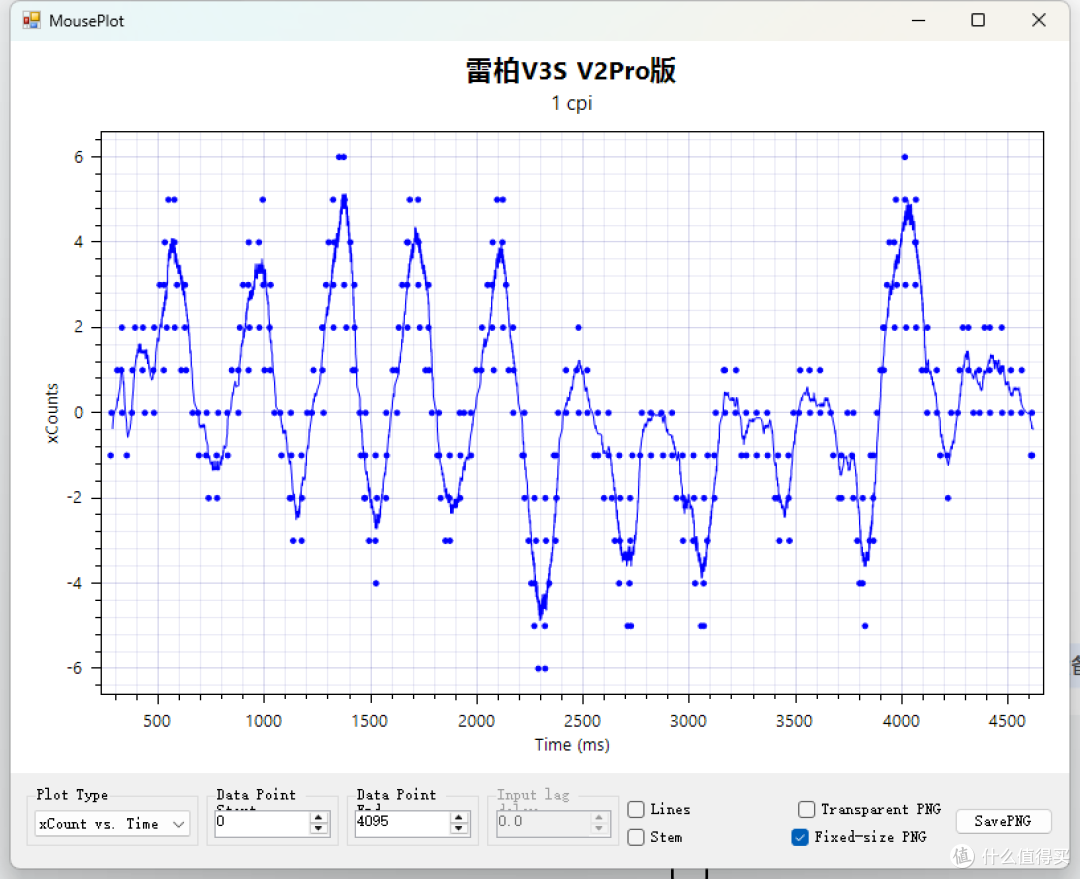Screen dimensions: 1080x879
Task: Enable the Lines checkbox
Action: click(x=636, y=809)
